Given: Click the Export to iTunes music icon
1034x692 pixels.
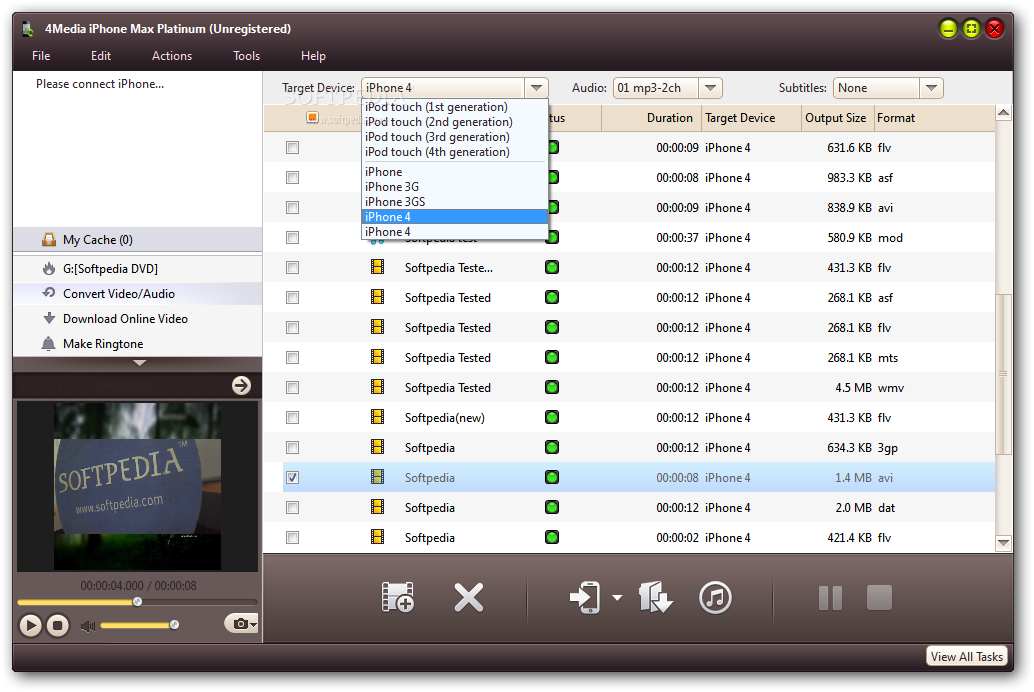Looking at the screenshot, I should pos(715,598).
